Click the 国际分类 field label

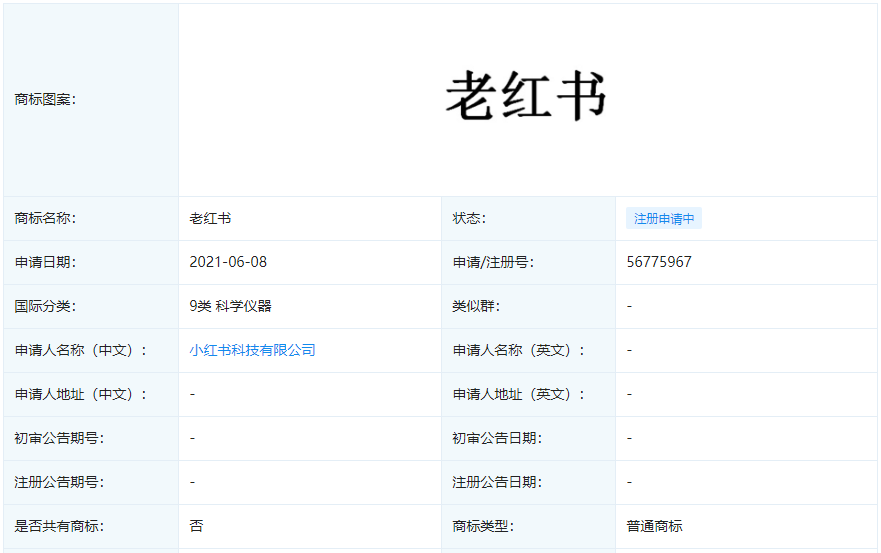[x=46, y=306]
